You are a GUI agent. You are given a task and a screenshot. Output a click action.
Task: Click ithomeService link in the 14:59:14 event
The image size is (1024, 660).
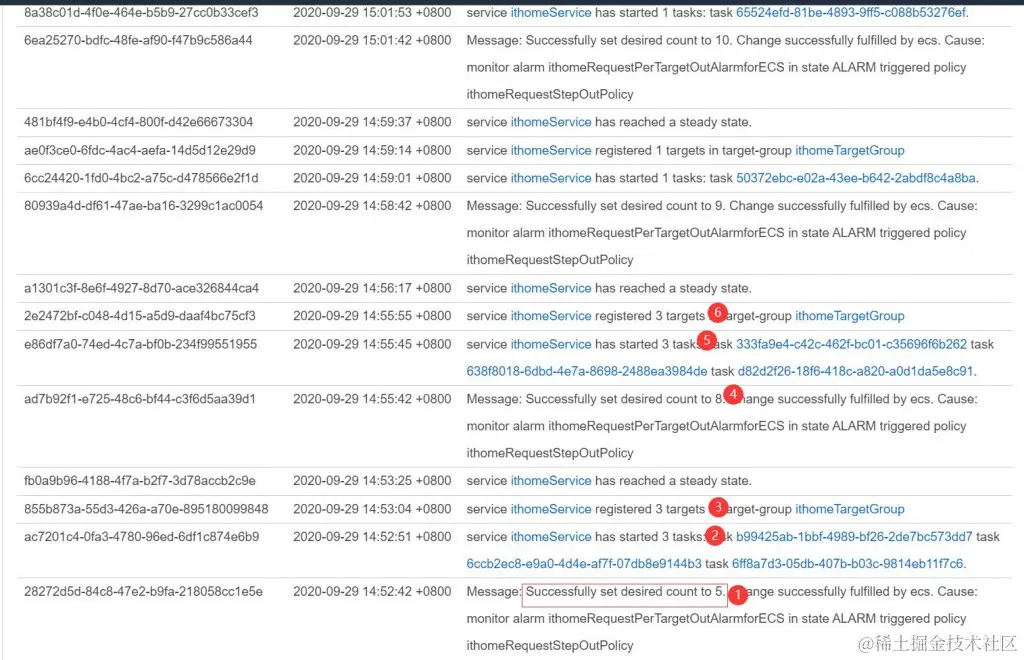click(x=551, y=151)
